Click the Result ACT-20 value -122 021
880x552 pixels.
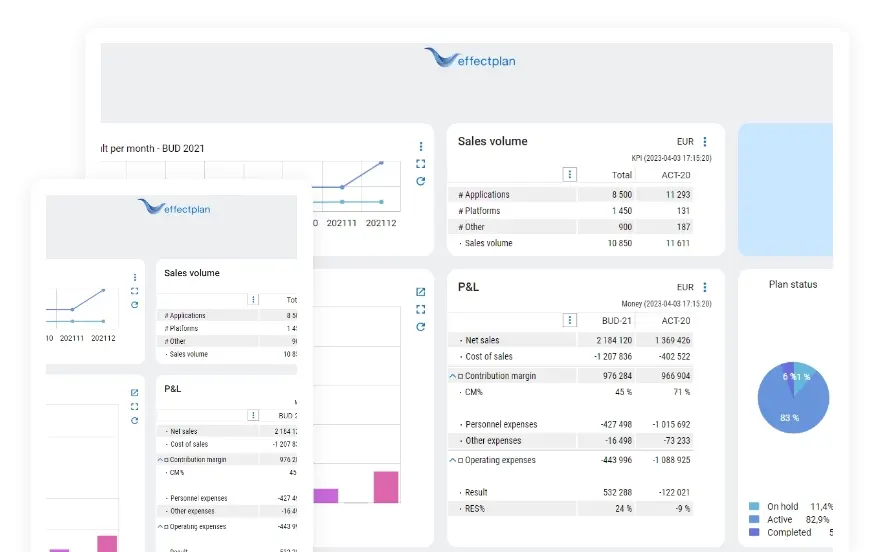click(x=674, y=493)
